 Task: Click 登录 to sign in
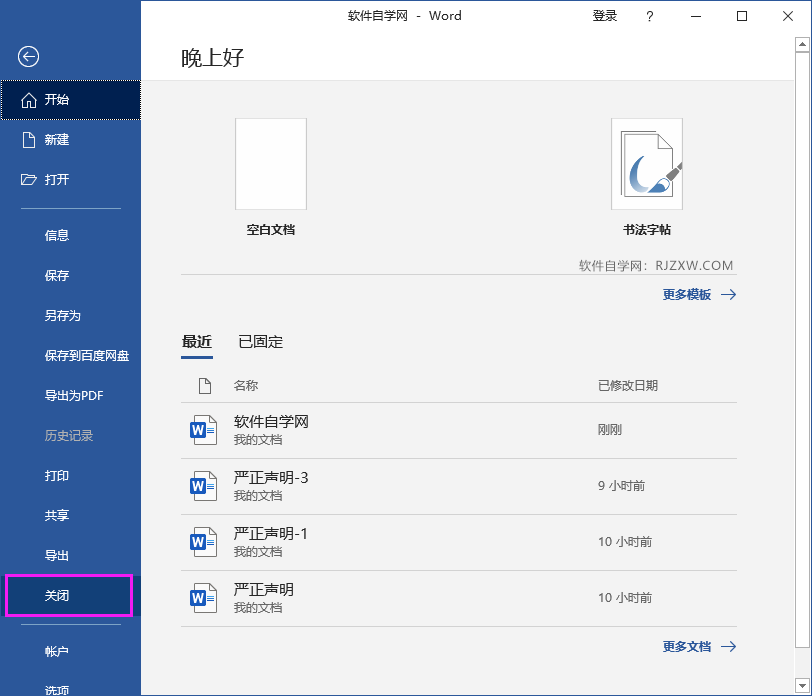tap(605, 16)
